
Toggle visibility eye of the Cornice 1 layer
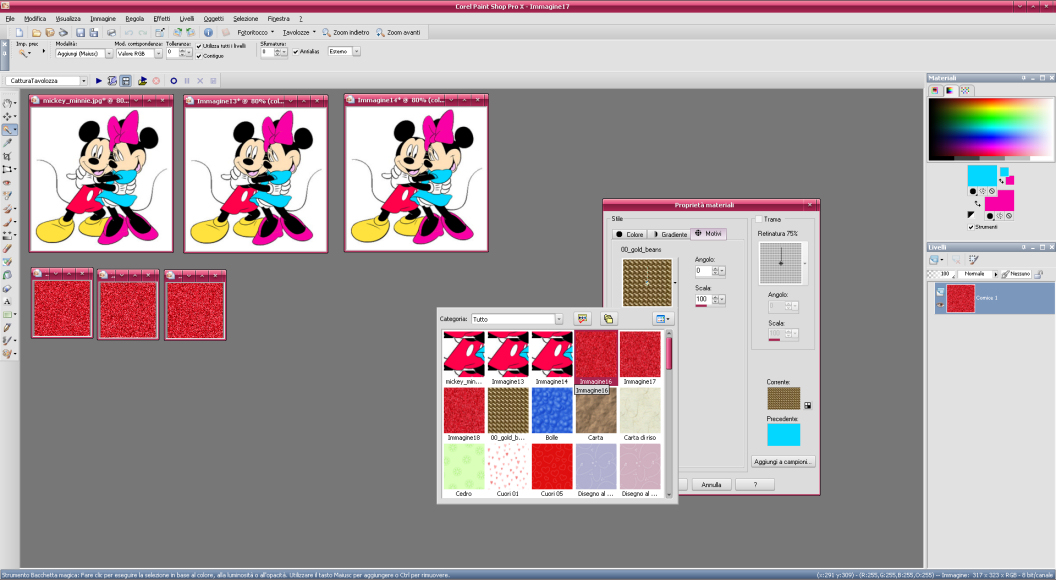pos(940,305)
